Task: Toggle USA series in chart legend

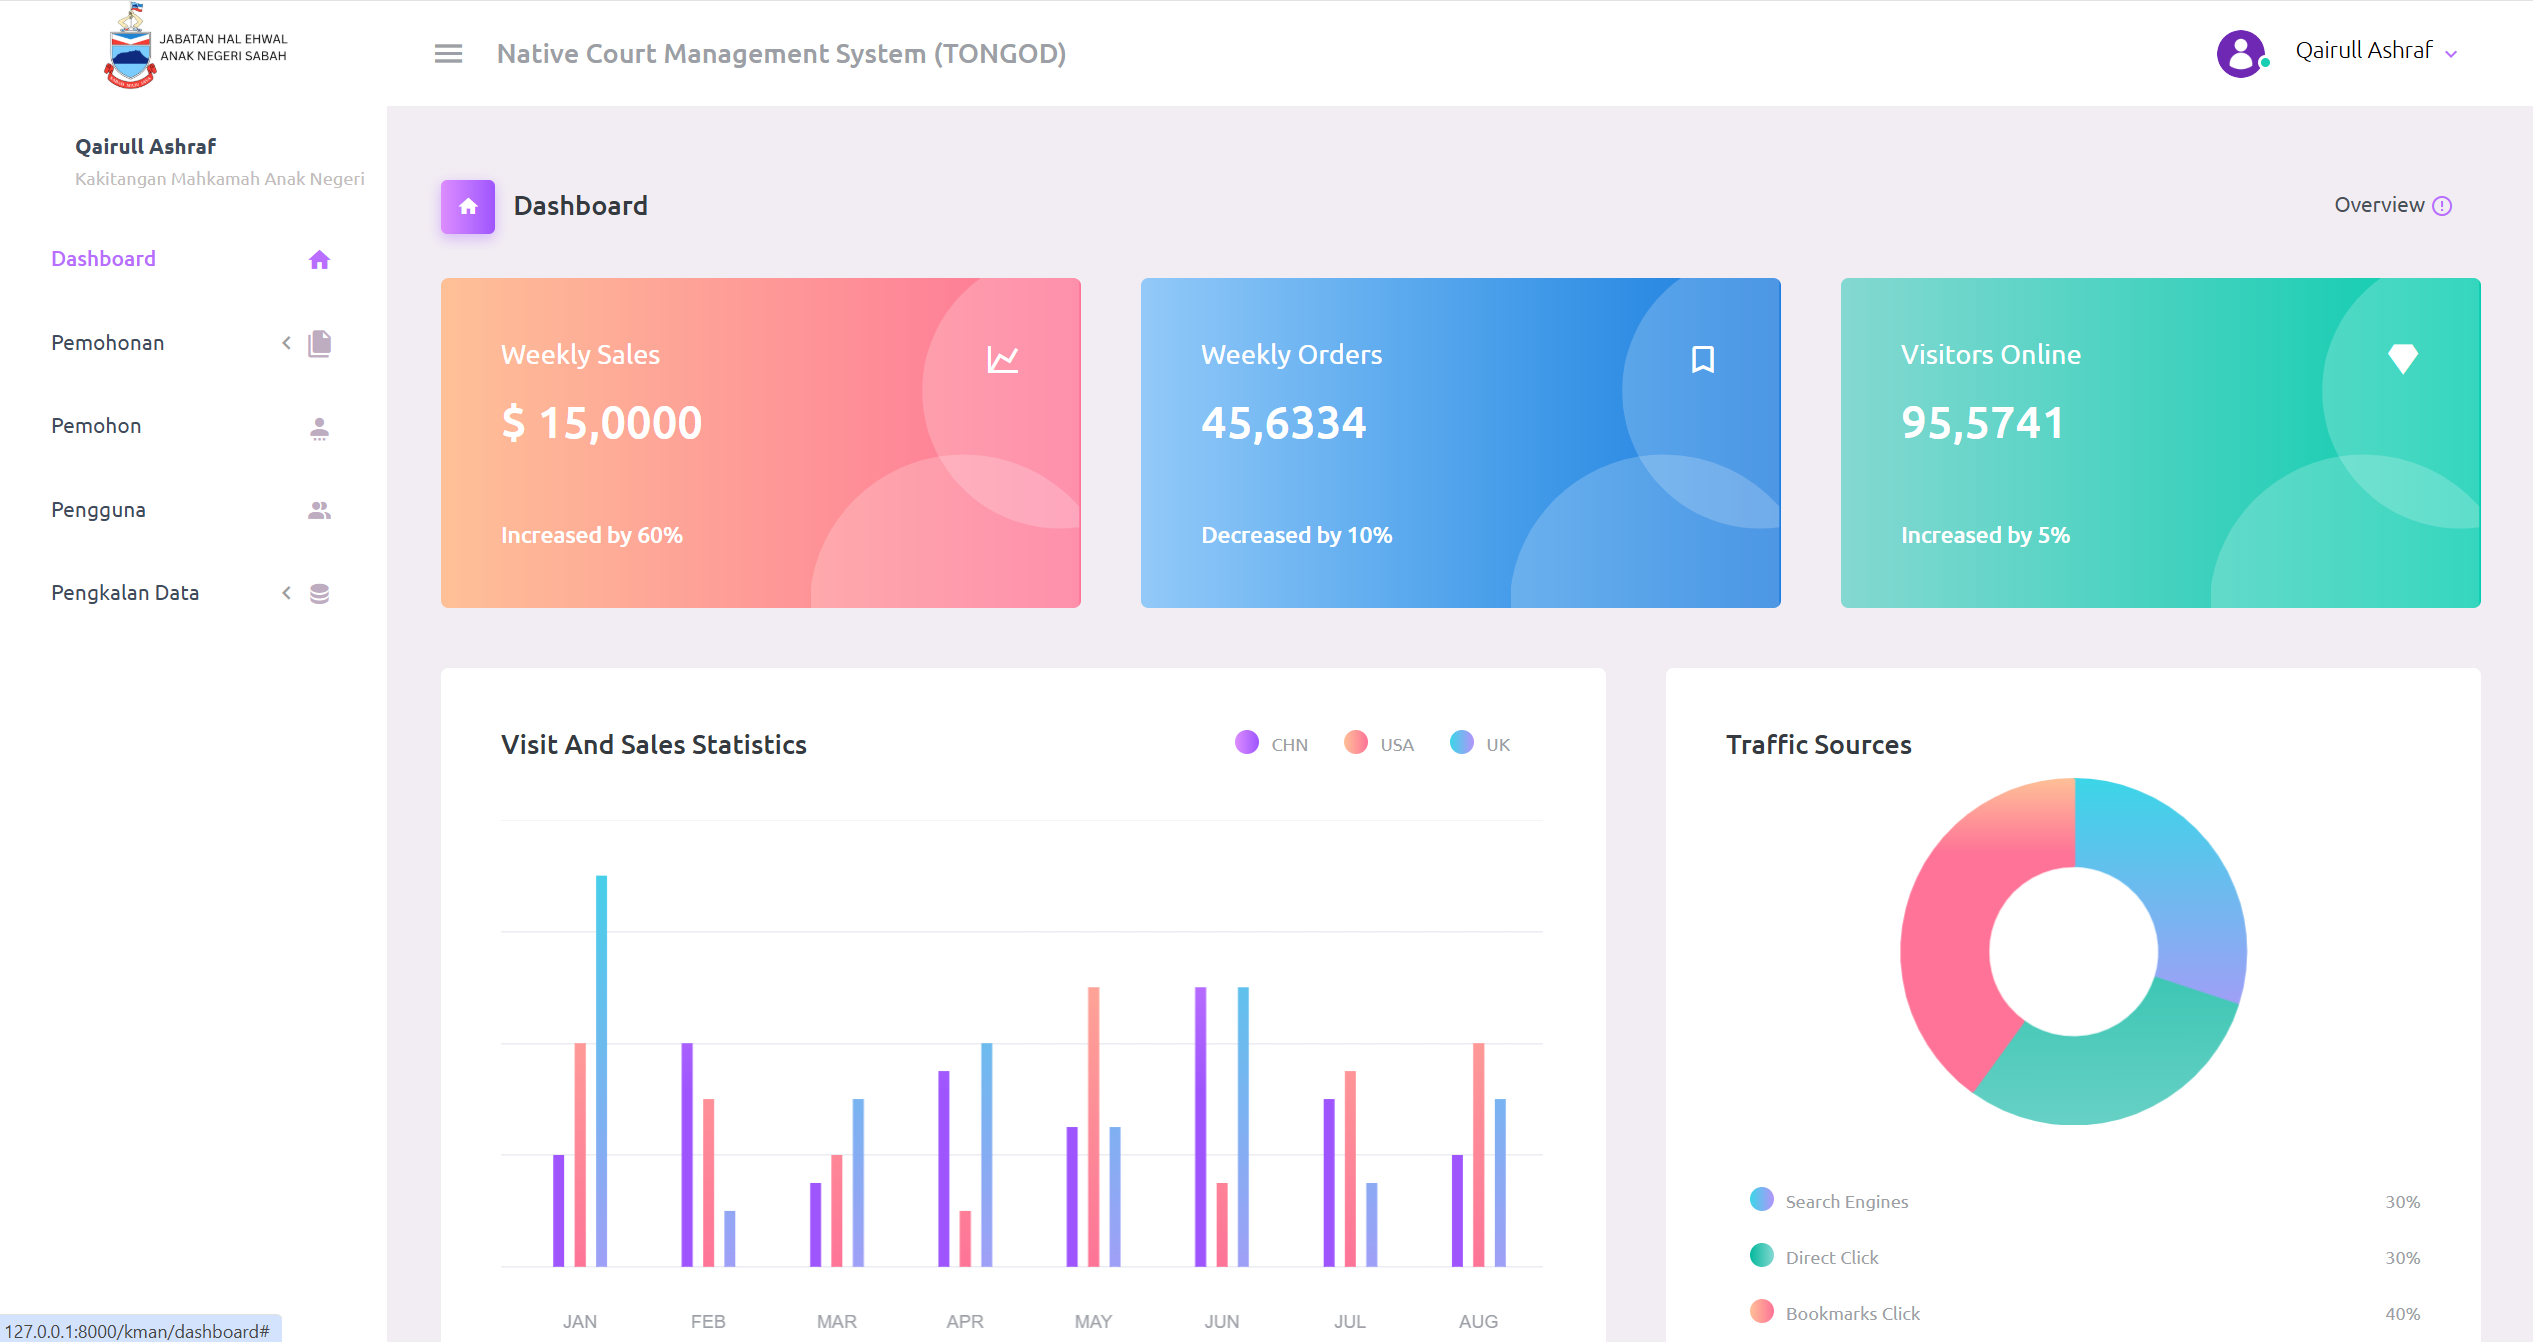Action: click(x=1356, y=742)
